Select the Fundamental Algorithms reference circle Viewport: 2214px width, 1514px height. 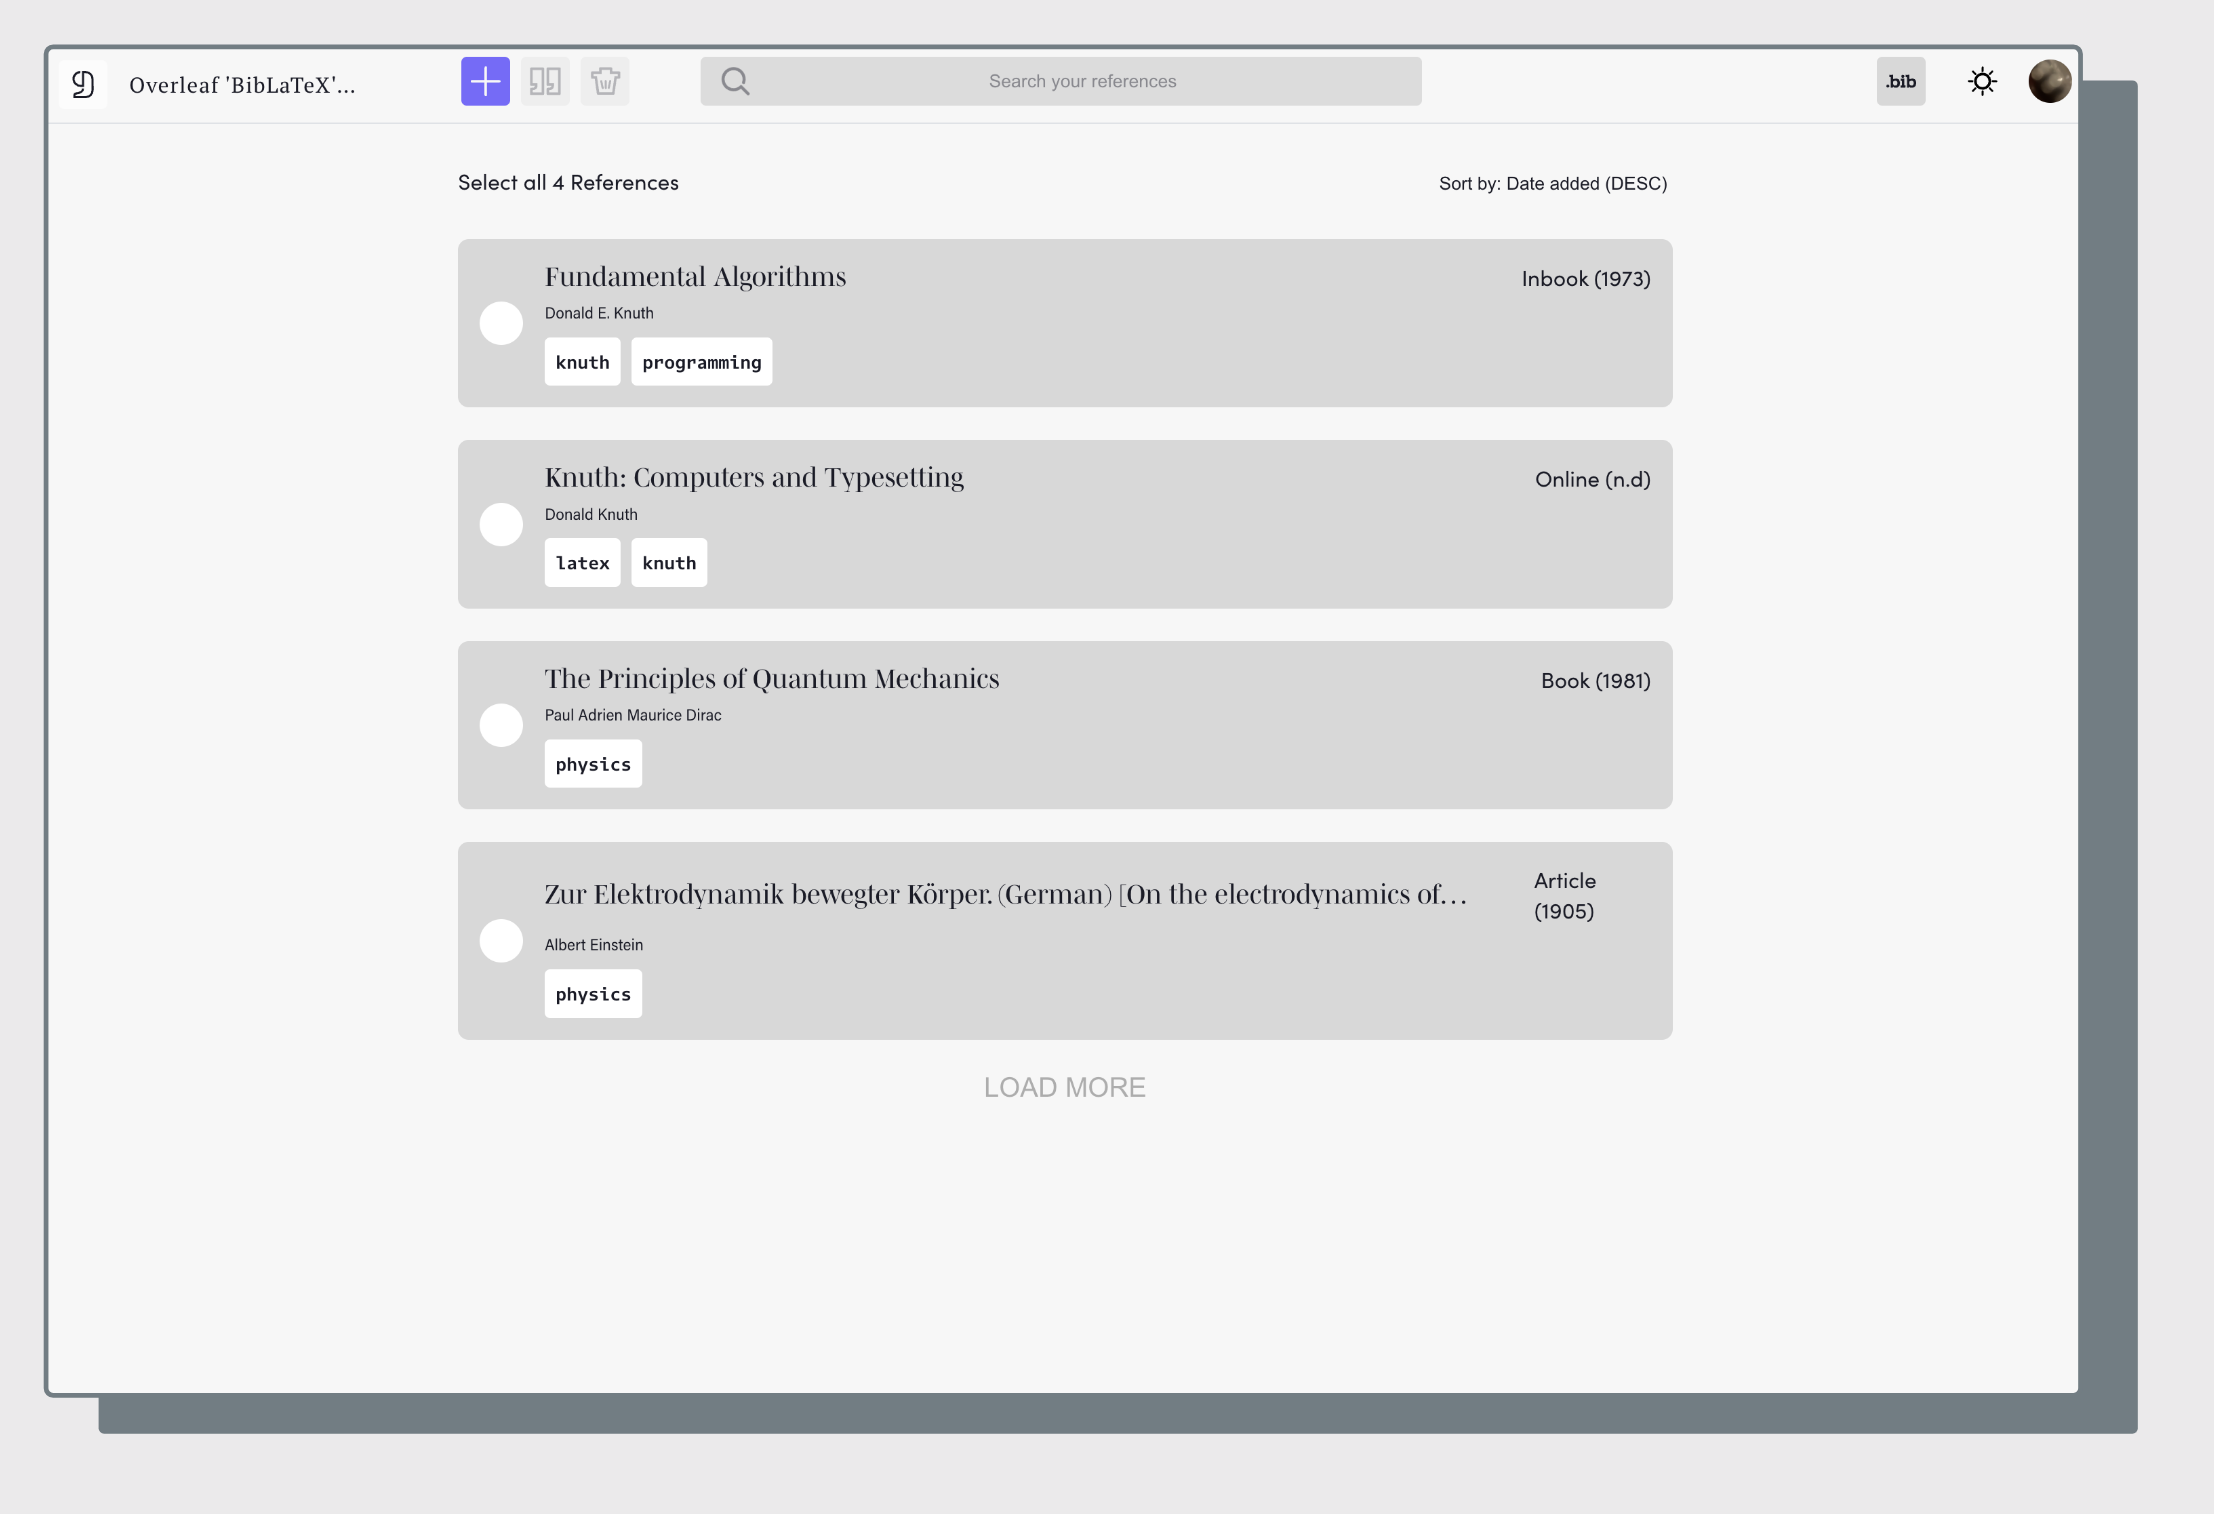pos(501,323)
